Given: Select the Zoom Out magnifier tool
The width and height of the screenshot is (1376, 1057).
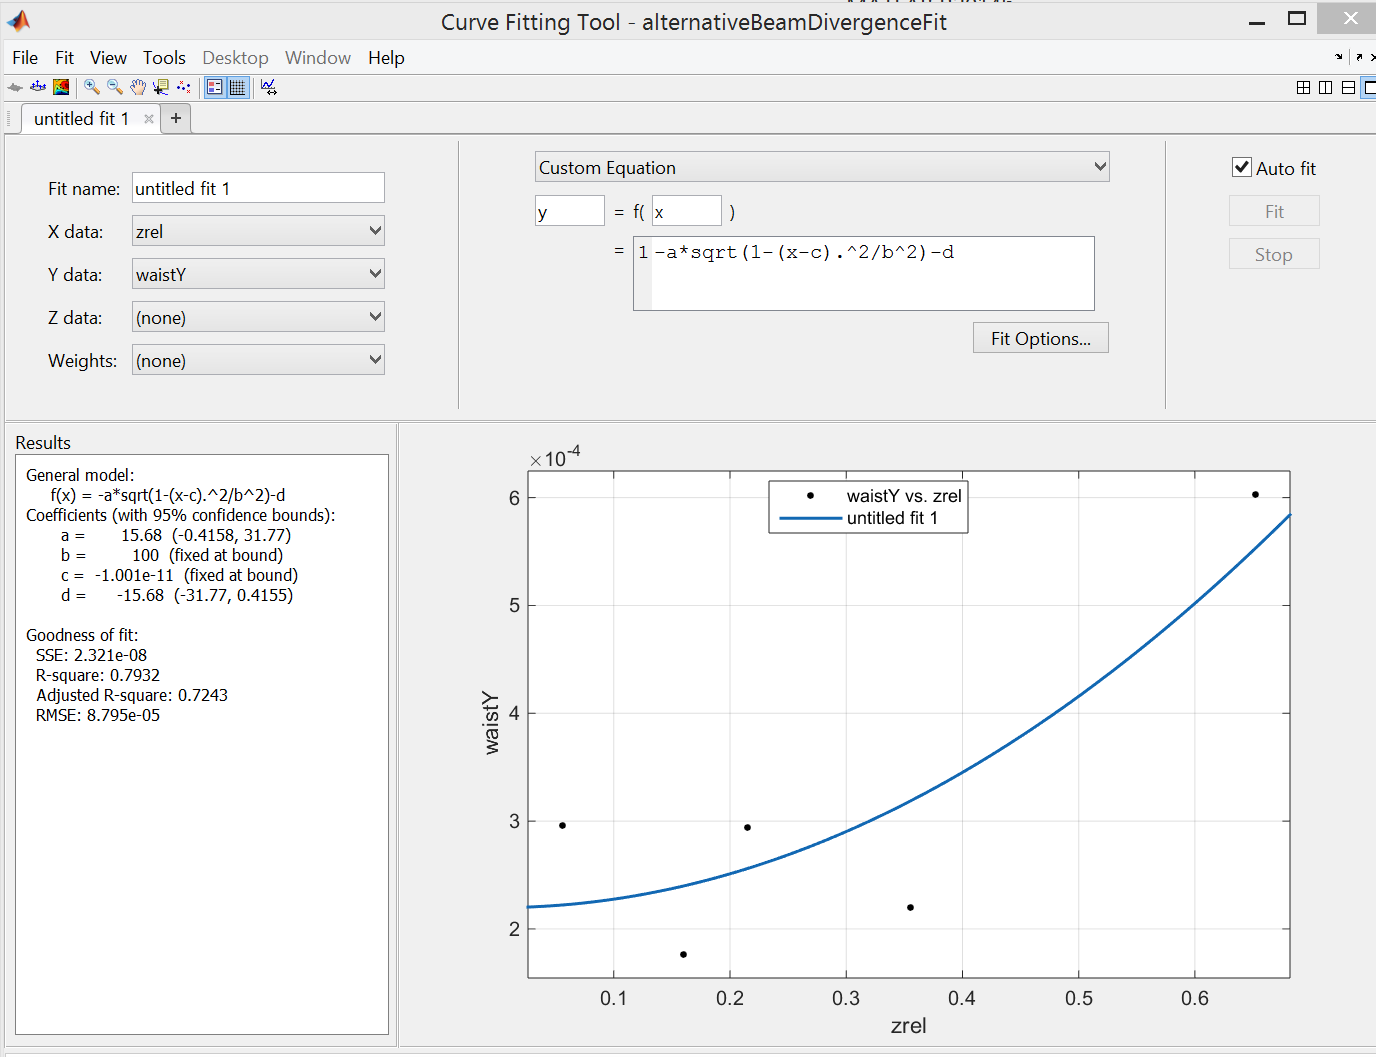Looking at the screenshot, I should pos(115,87).
